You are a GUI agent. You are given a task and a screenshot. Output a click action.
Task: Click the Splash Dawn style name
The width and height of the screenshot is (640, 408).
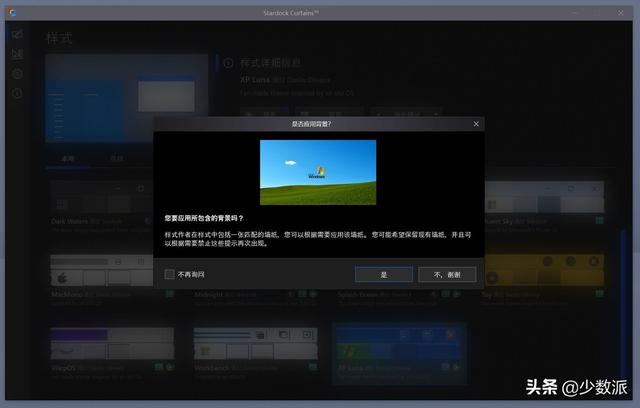tap(360, 295)
